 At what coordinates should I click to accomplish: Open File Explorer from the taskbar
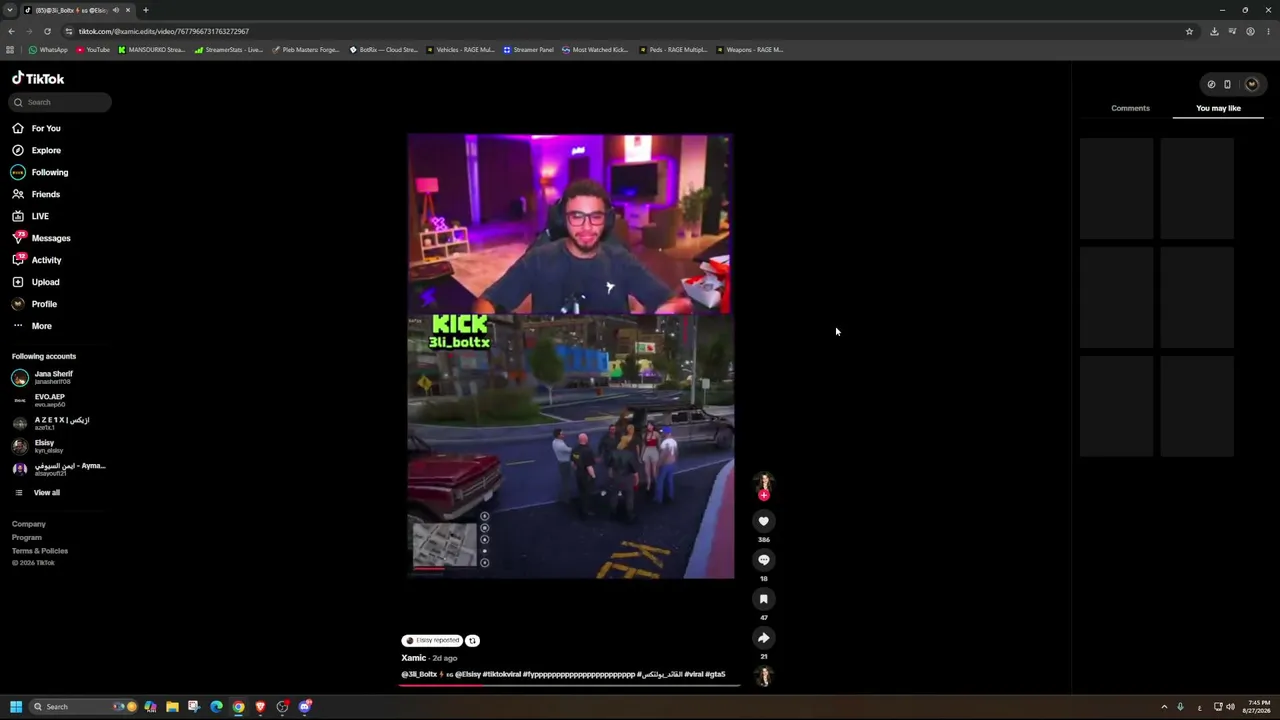click(172, 707)
